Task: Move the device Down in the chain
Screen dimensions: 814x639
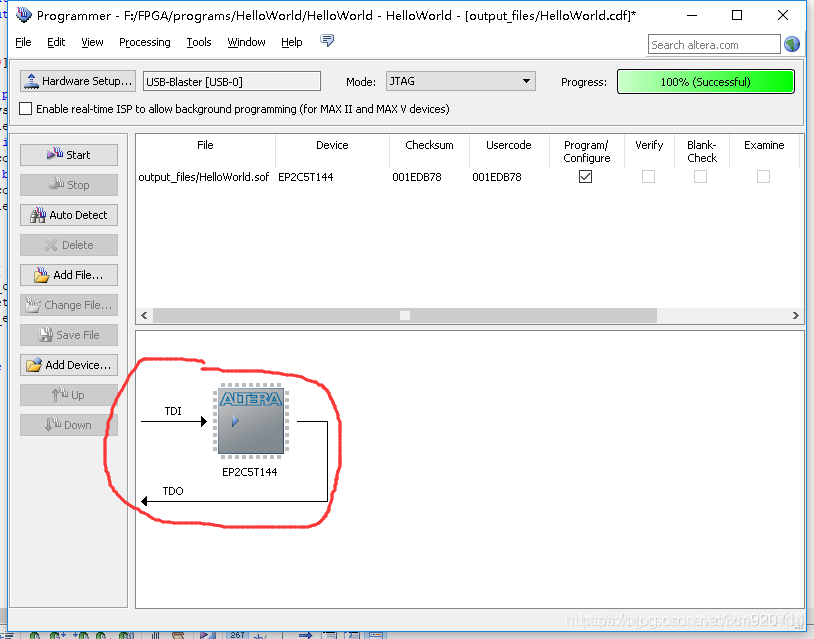Action: [69, 425]
